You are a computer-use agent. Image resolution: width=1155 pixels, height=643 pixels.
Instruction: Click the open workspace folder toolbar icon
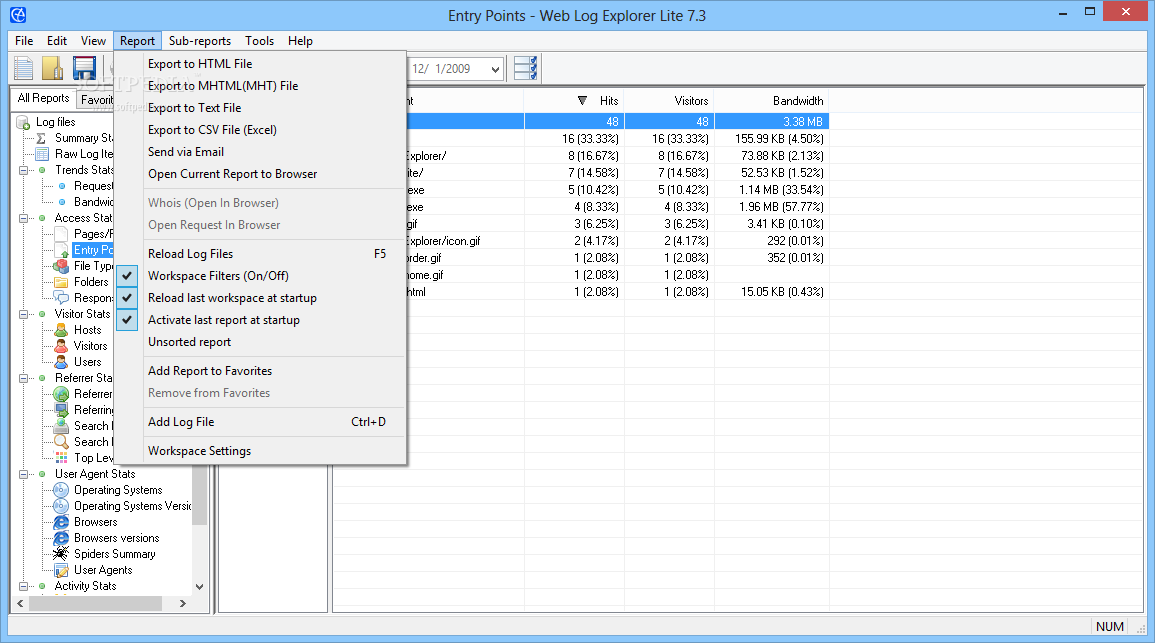pyautogui.click(x=53, y=68)
